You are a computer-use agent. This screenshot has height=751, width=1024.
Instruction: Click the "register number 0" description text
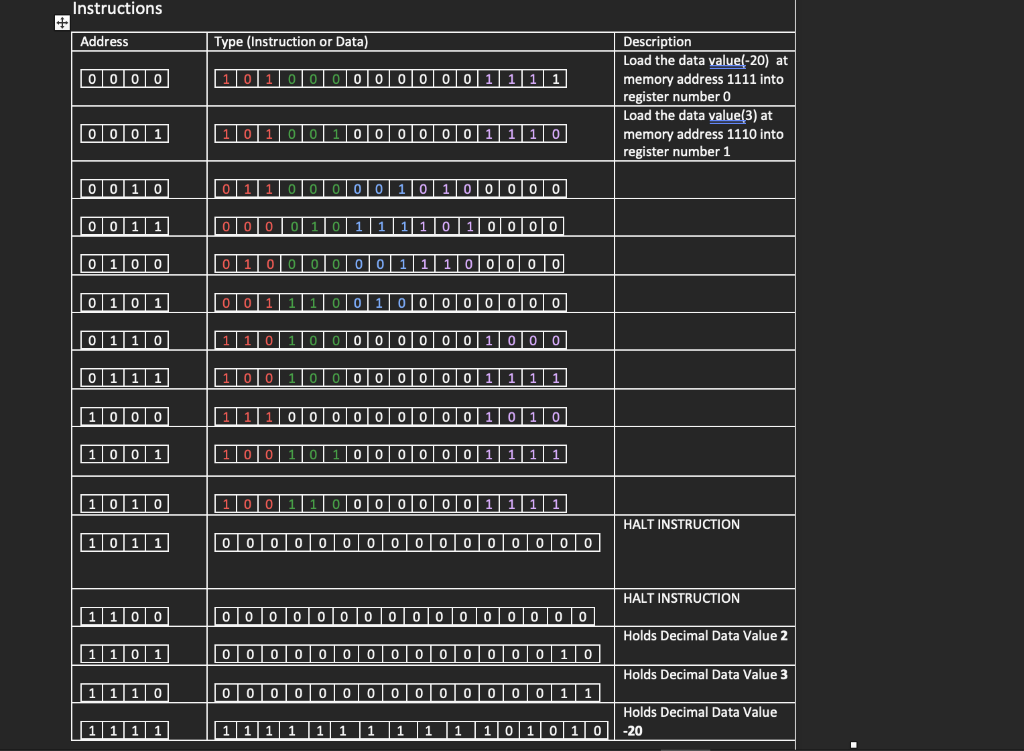click(674, 96)
